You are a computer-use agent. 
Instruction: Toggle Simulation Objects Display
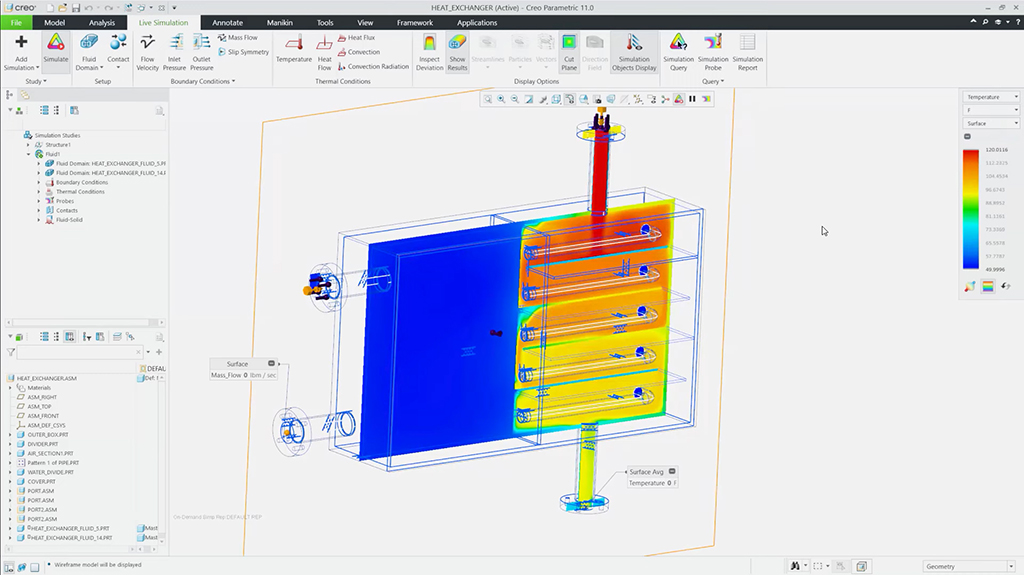click(633, 52)
